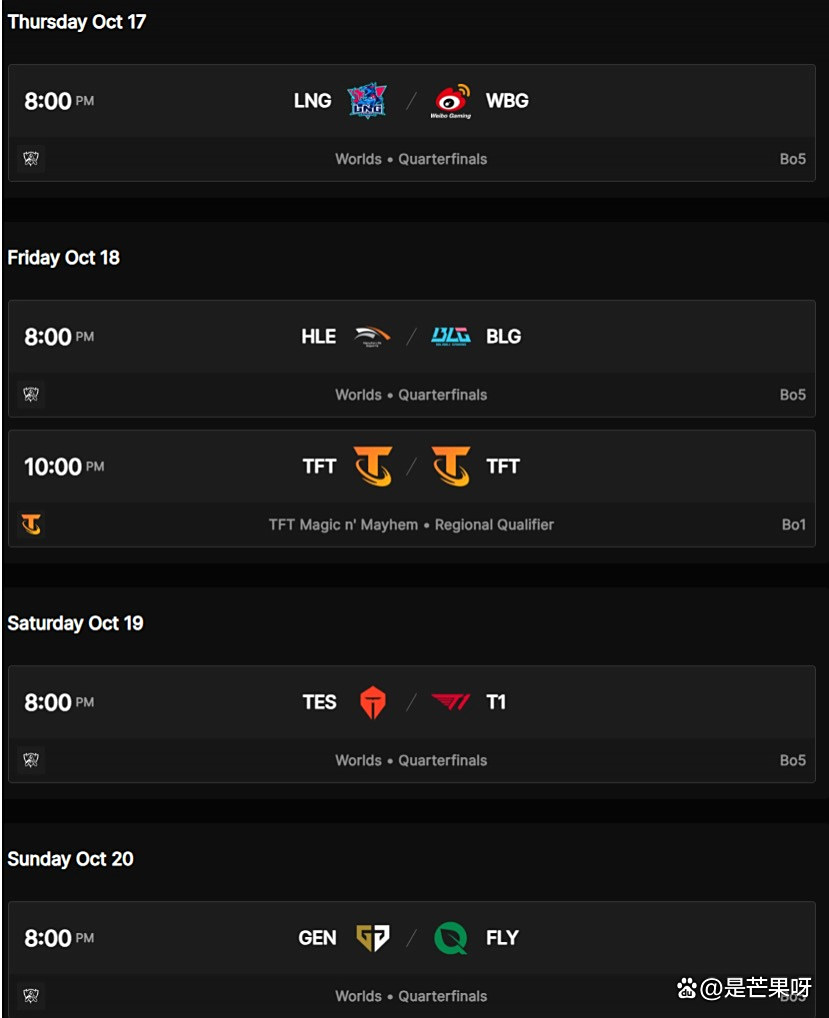Click the LNG team logo
Image resolution: width=829 pixels, height=1018 pixels.
coord(366,101)
